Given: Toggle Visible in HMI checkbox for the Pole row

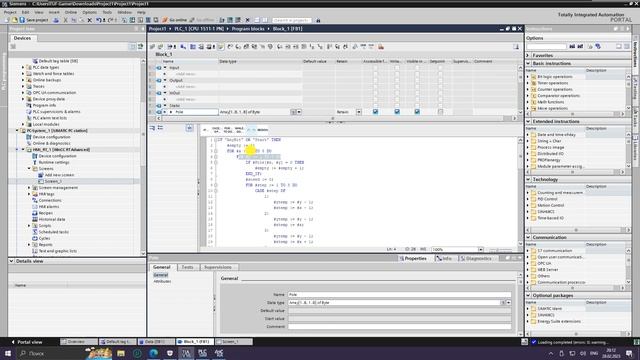Looking at the screenshot, I should coord(417,112).
